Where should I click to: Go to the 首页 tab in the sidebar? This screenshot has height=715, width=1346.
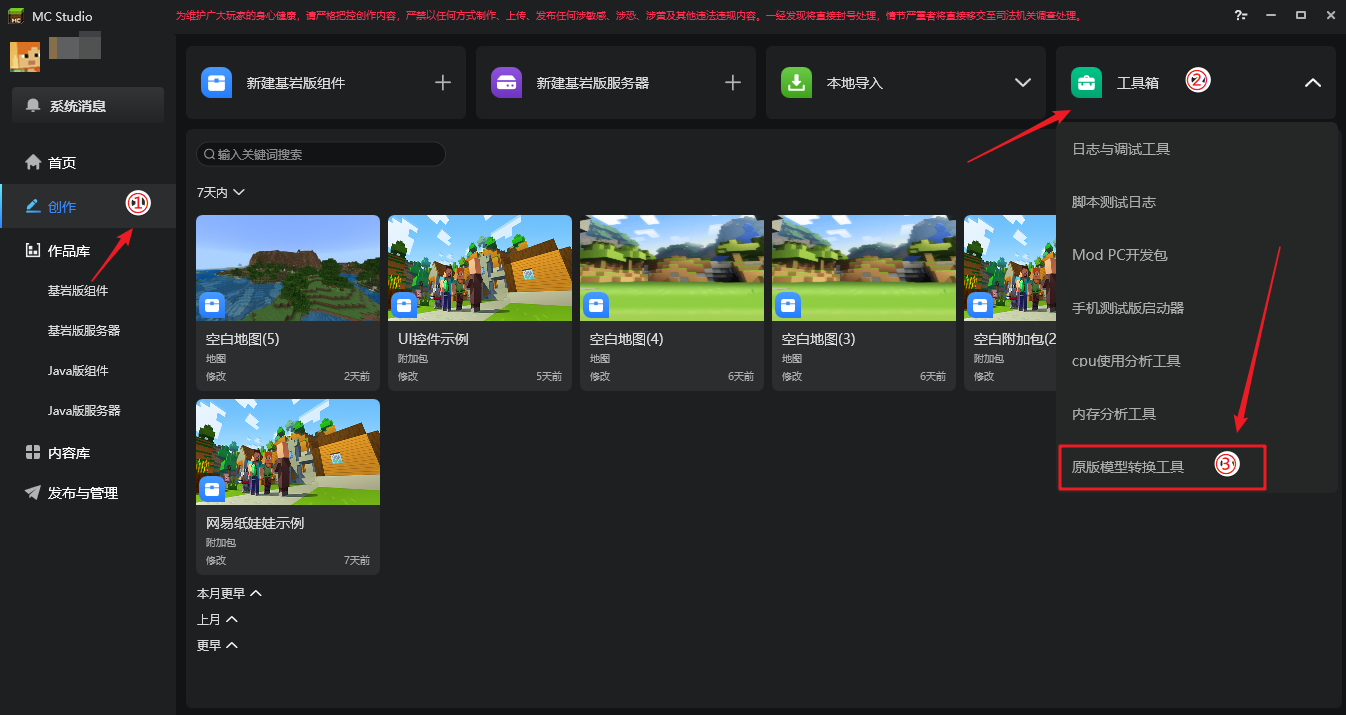[x=62, y=163]
